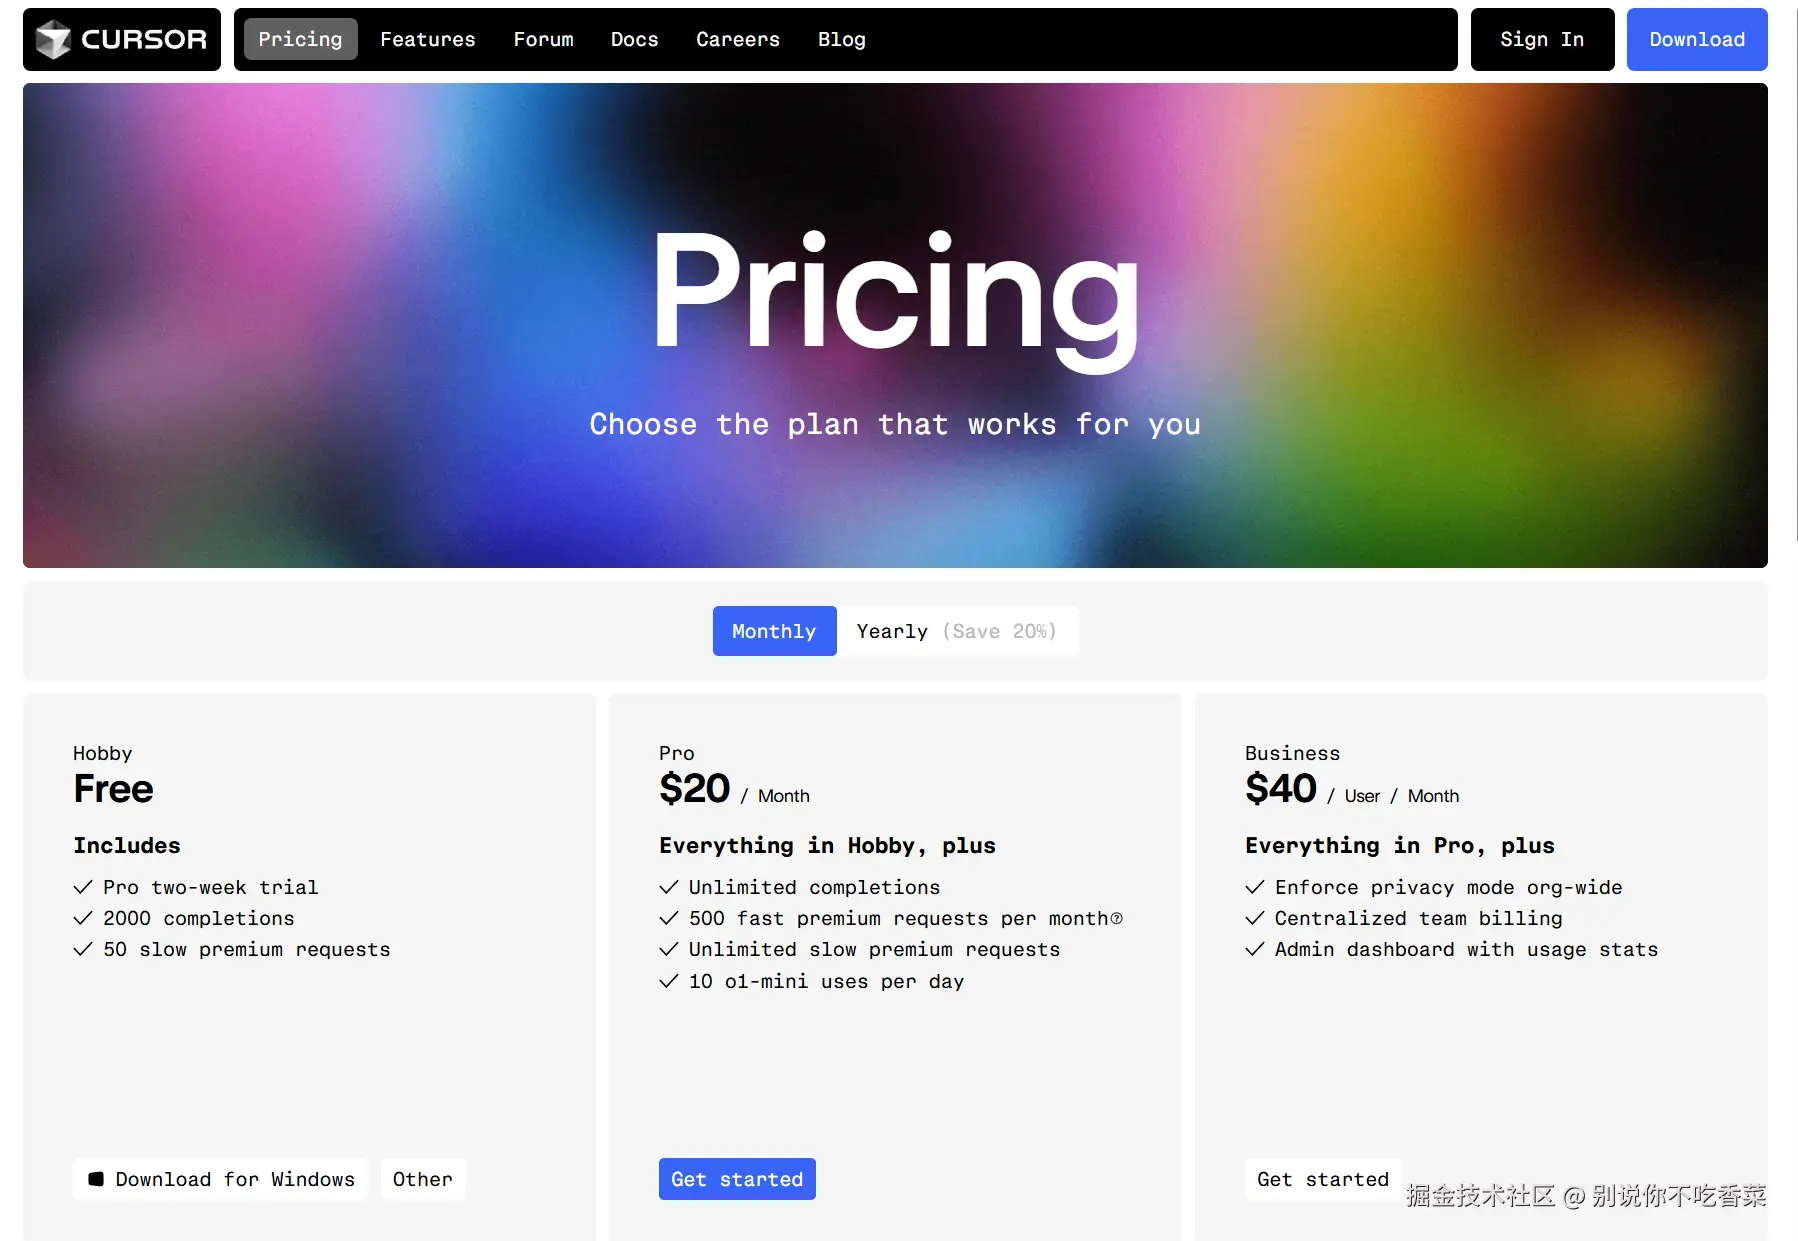The width and height of the screenshot is (1798, 1241).
Task: Switch to Yearly billing (Save 20%)
Action: [957, 631]
